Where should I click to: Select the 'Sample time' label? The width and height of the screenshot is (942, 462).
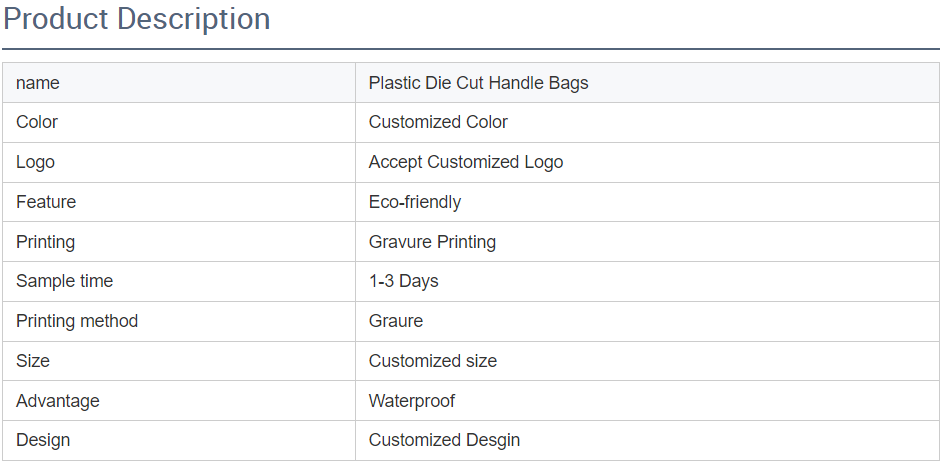click(64, 281)
